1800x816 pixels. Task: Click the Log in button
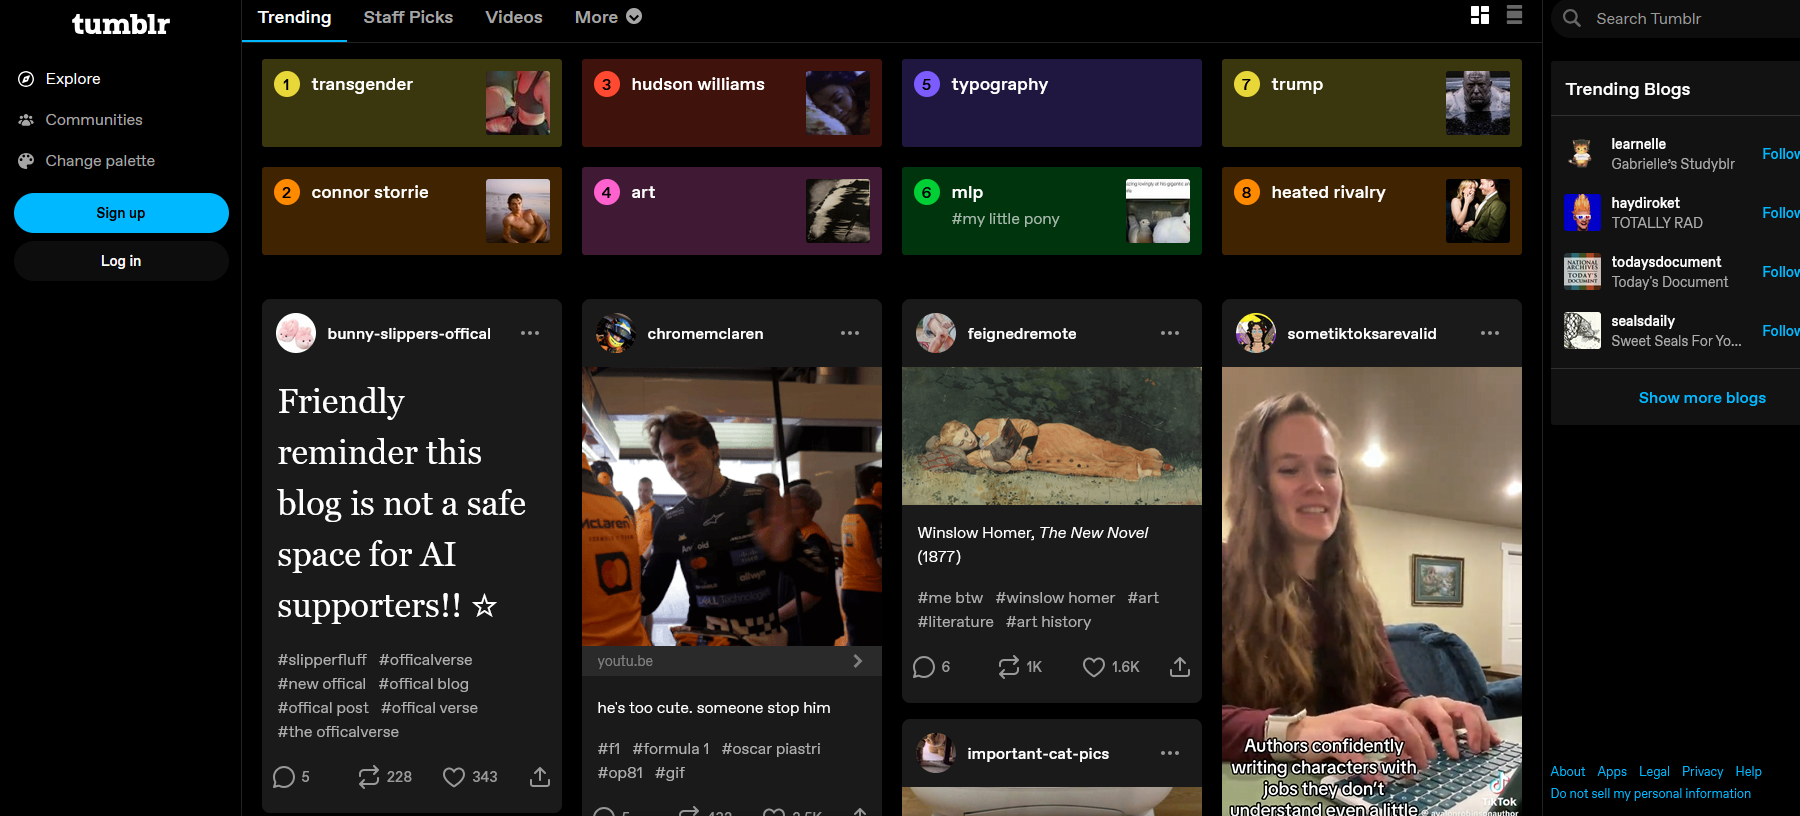tap(121, 261)
